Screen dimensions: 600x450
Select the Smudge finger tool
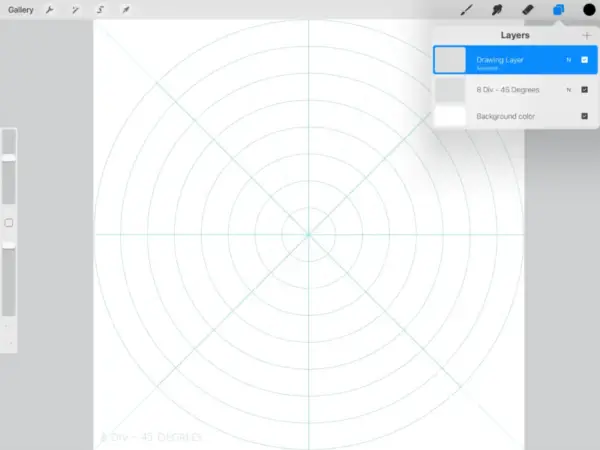(497, 10)
